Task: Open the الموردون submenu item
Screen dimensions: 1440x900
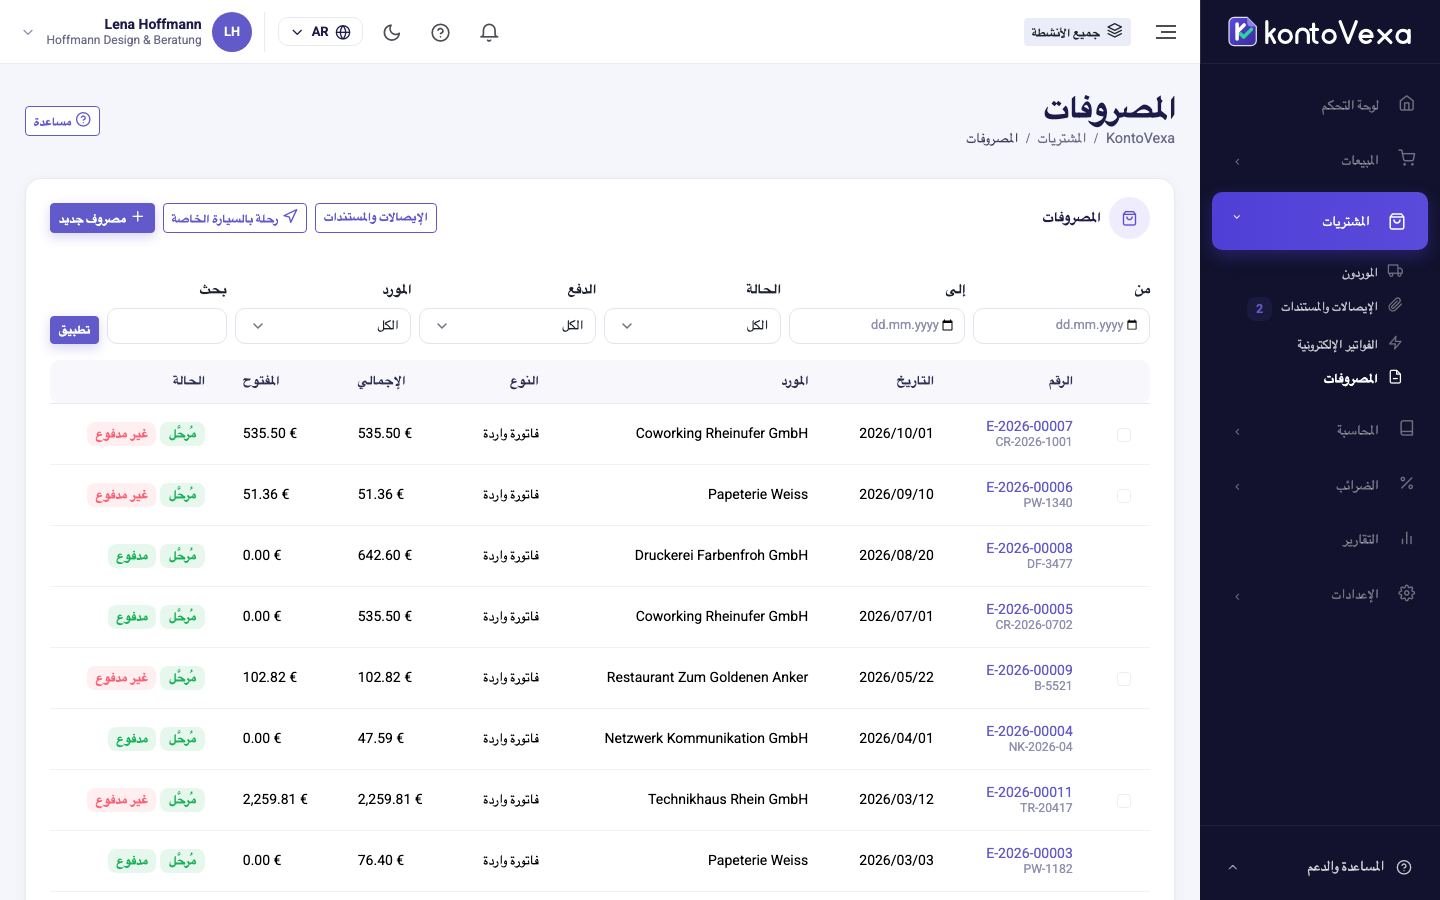Action: pos(1359,272)
